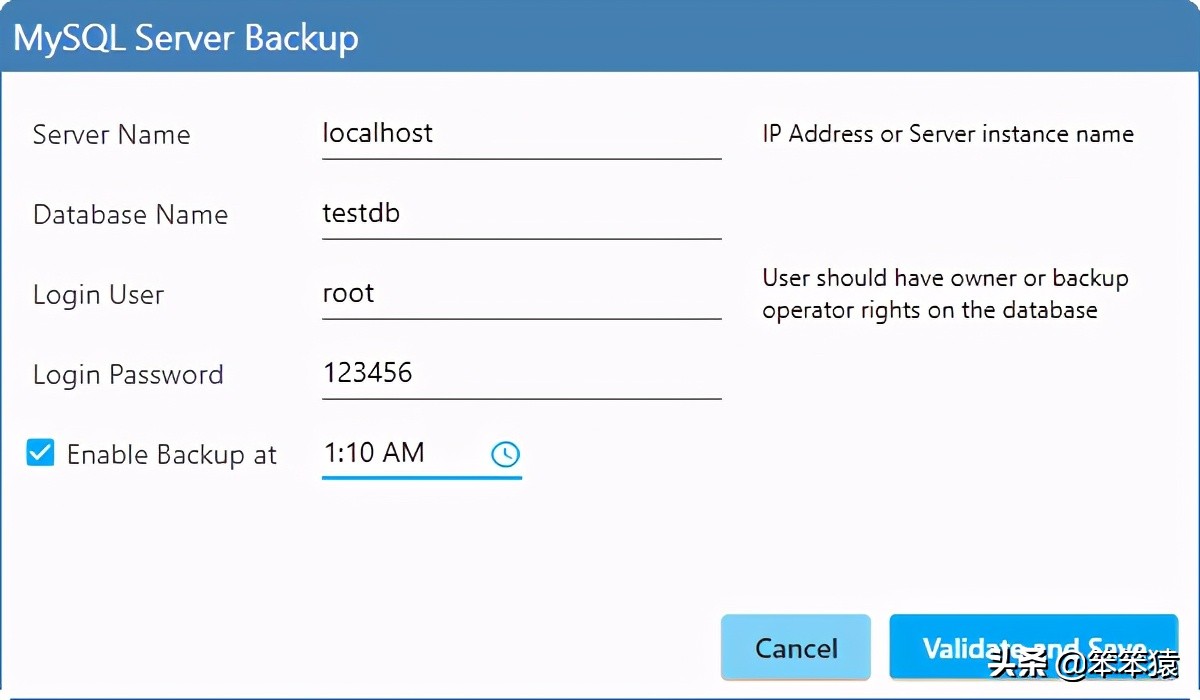Click the backup operator rights hint text
Viewport: 1200px width, 700px height.
pos(945,294)
